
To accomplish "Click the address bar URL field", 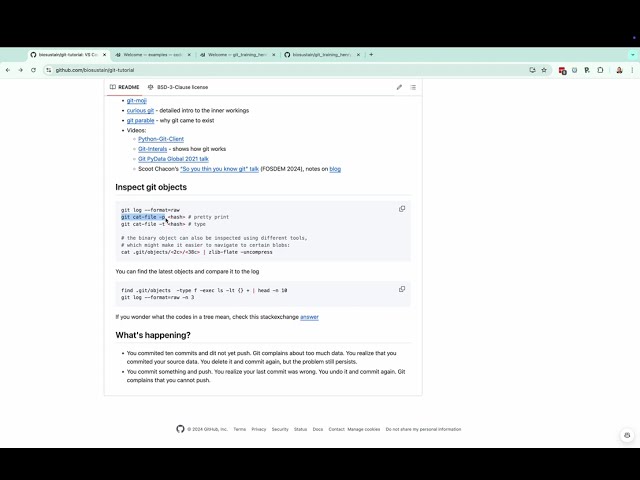I will 286,70.
